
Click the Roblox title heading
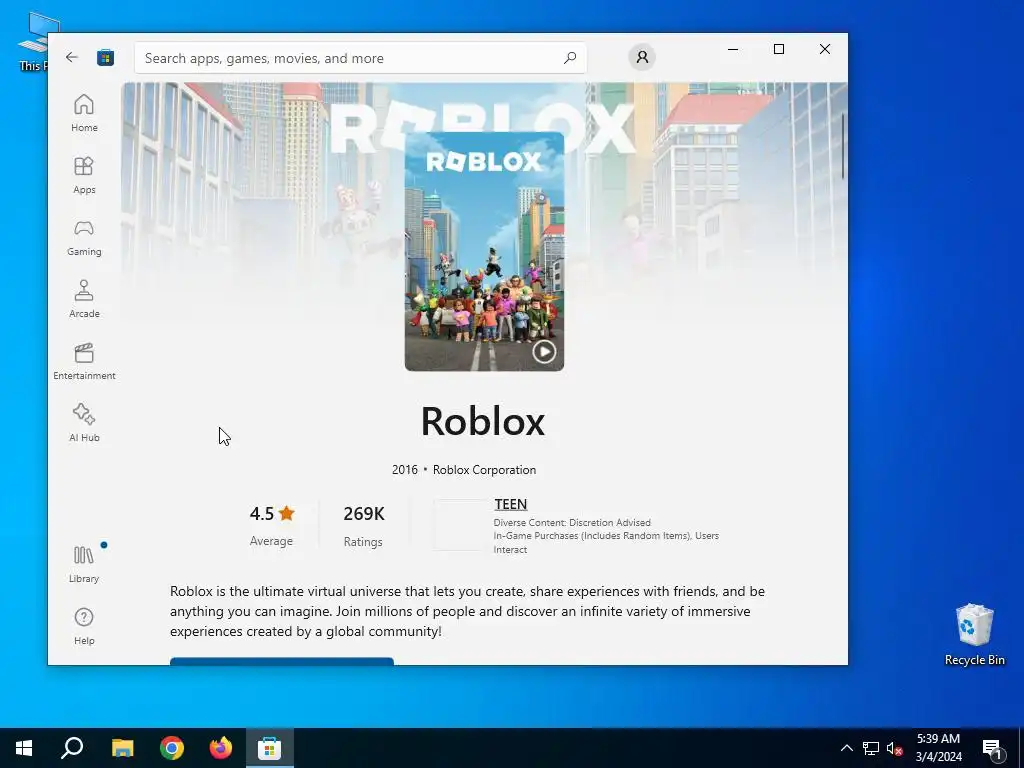483,421
